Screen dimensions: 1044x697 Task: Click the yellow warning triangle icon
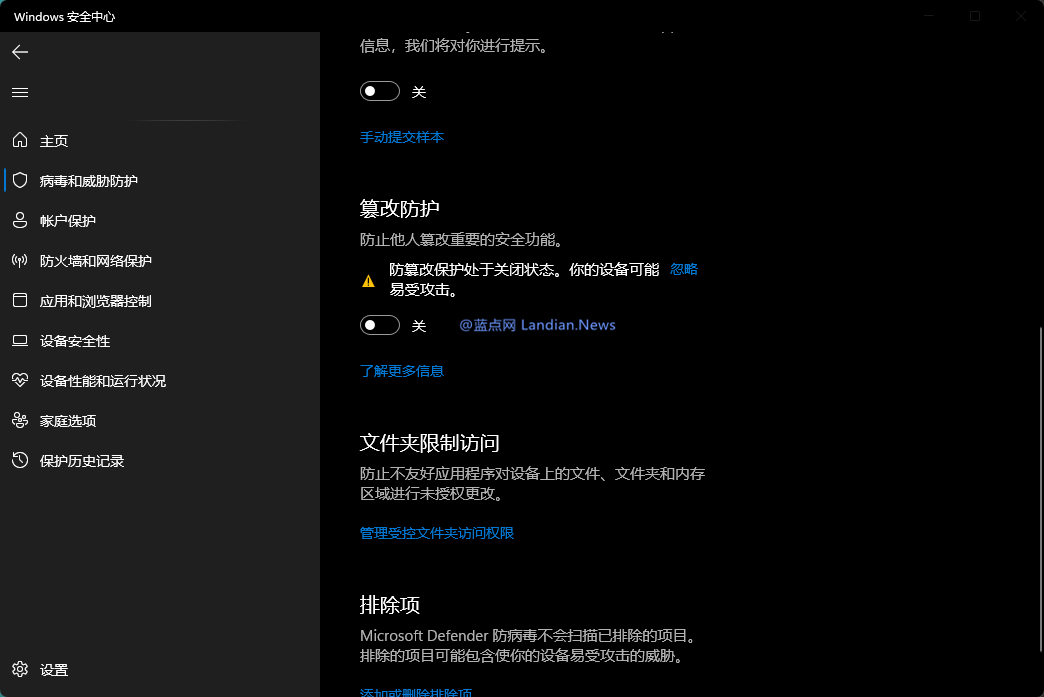pos(368,281)
